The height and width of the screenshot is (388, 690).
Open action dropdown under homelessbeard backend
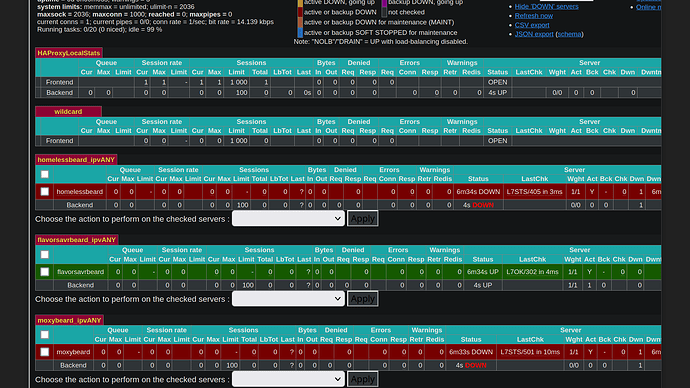coord(288,219)
